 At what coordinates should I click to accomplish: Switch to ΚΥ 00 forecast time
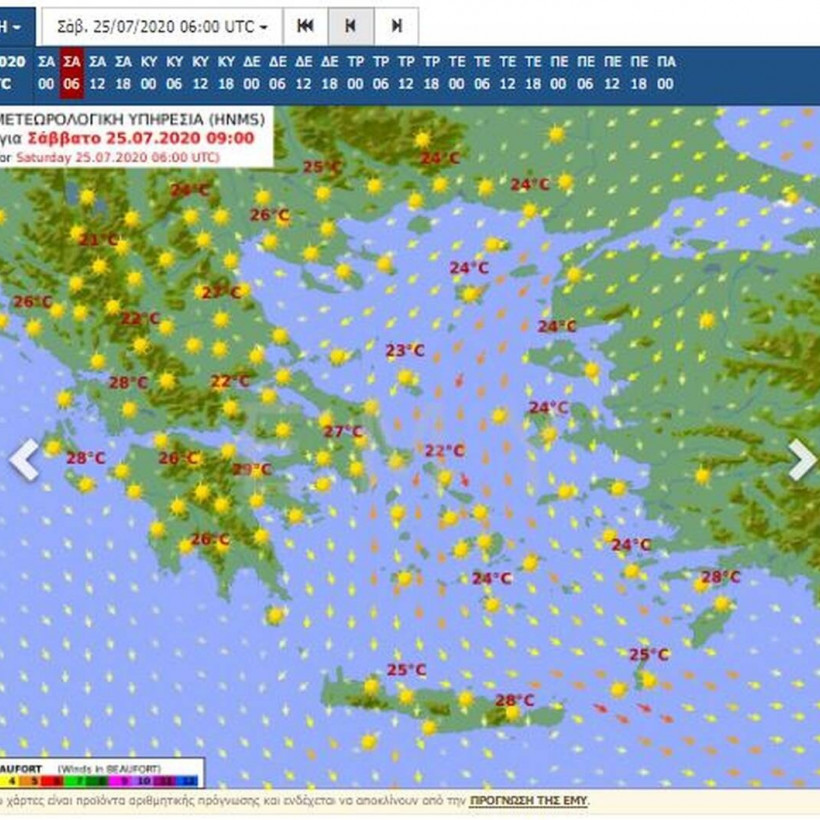point(149,73)
